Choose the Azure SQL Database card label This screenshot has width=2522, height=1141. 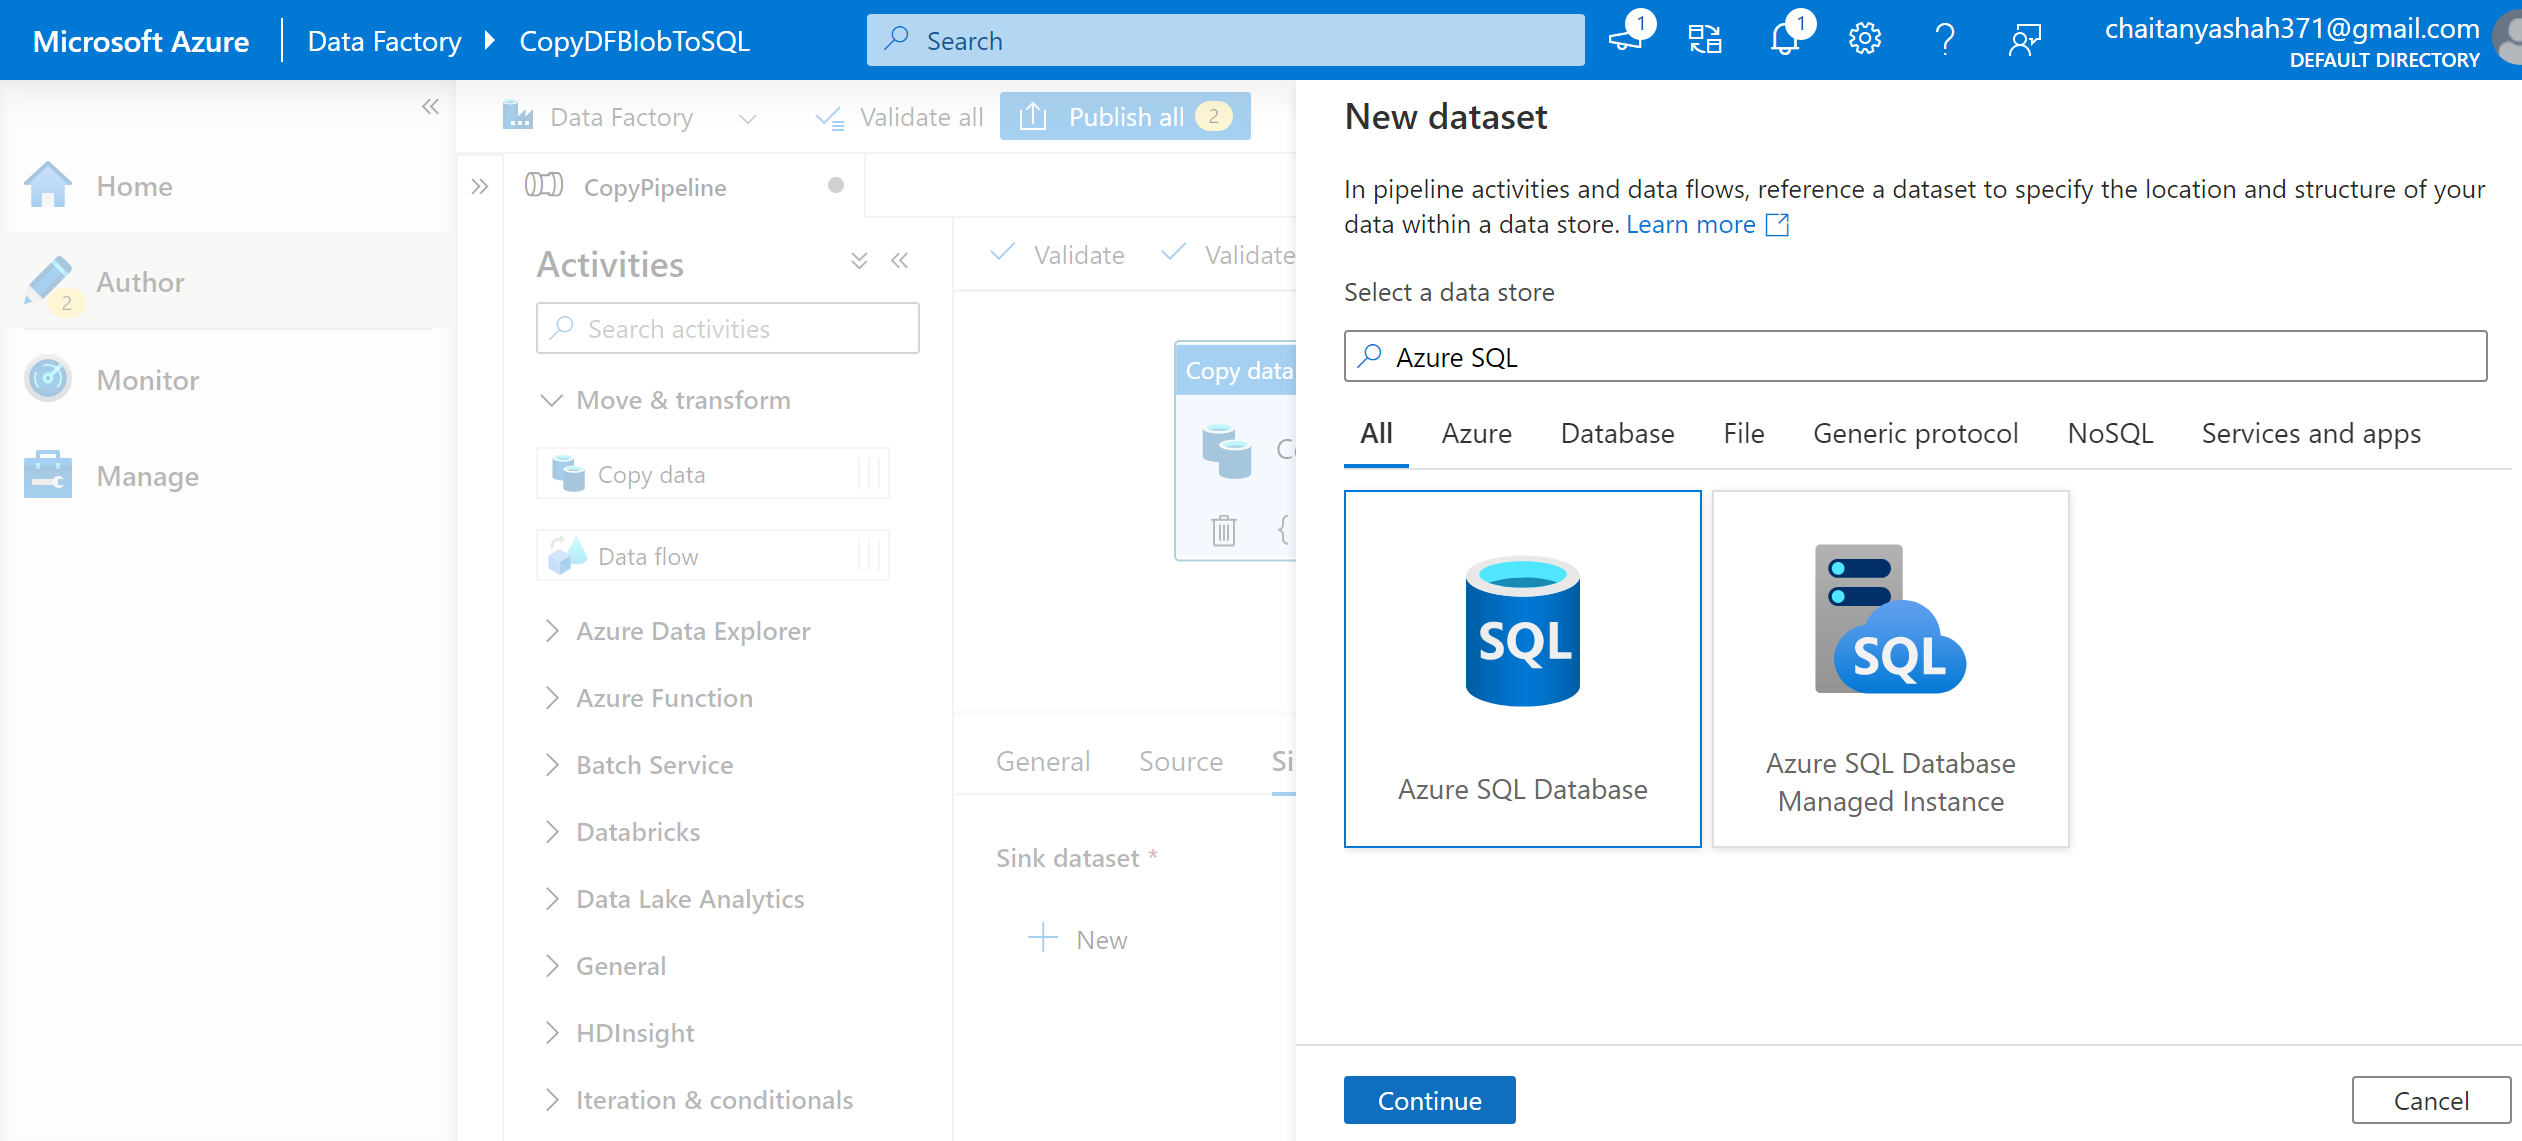pos(1522,789)
